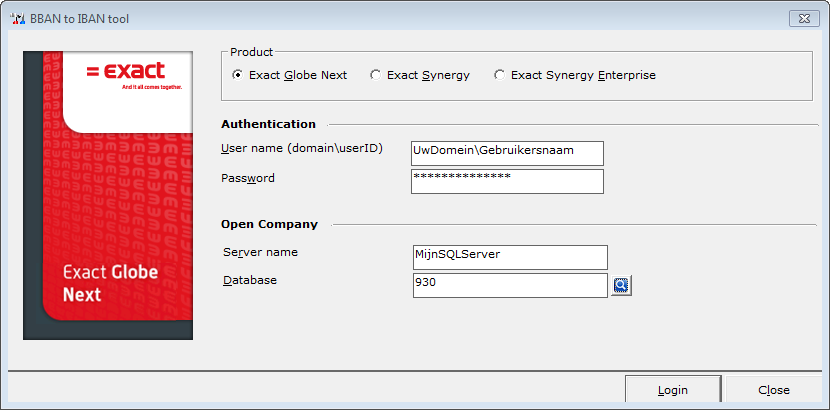Dismiss the dialog using the bottom Close button
Screen dimensions: 830x410
tap(774, 390)
